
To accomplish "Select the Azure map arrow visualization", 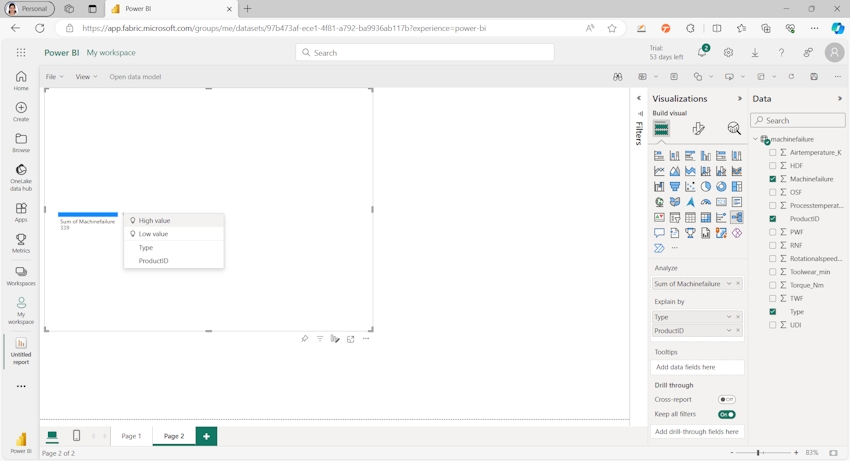I will (x=690, y=202).
